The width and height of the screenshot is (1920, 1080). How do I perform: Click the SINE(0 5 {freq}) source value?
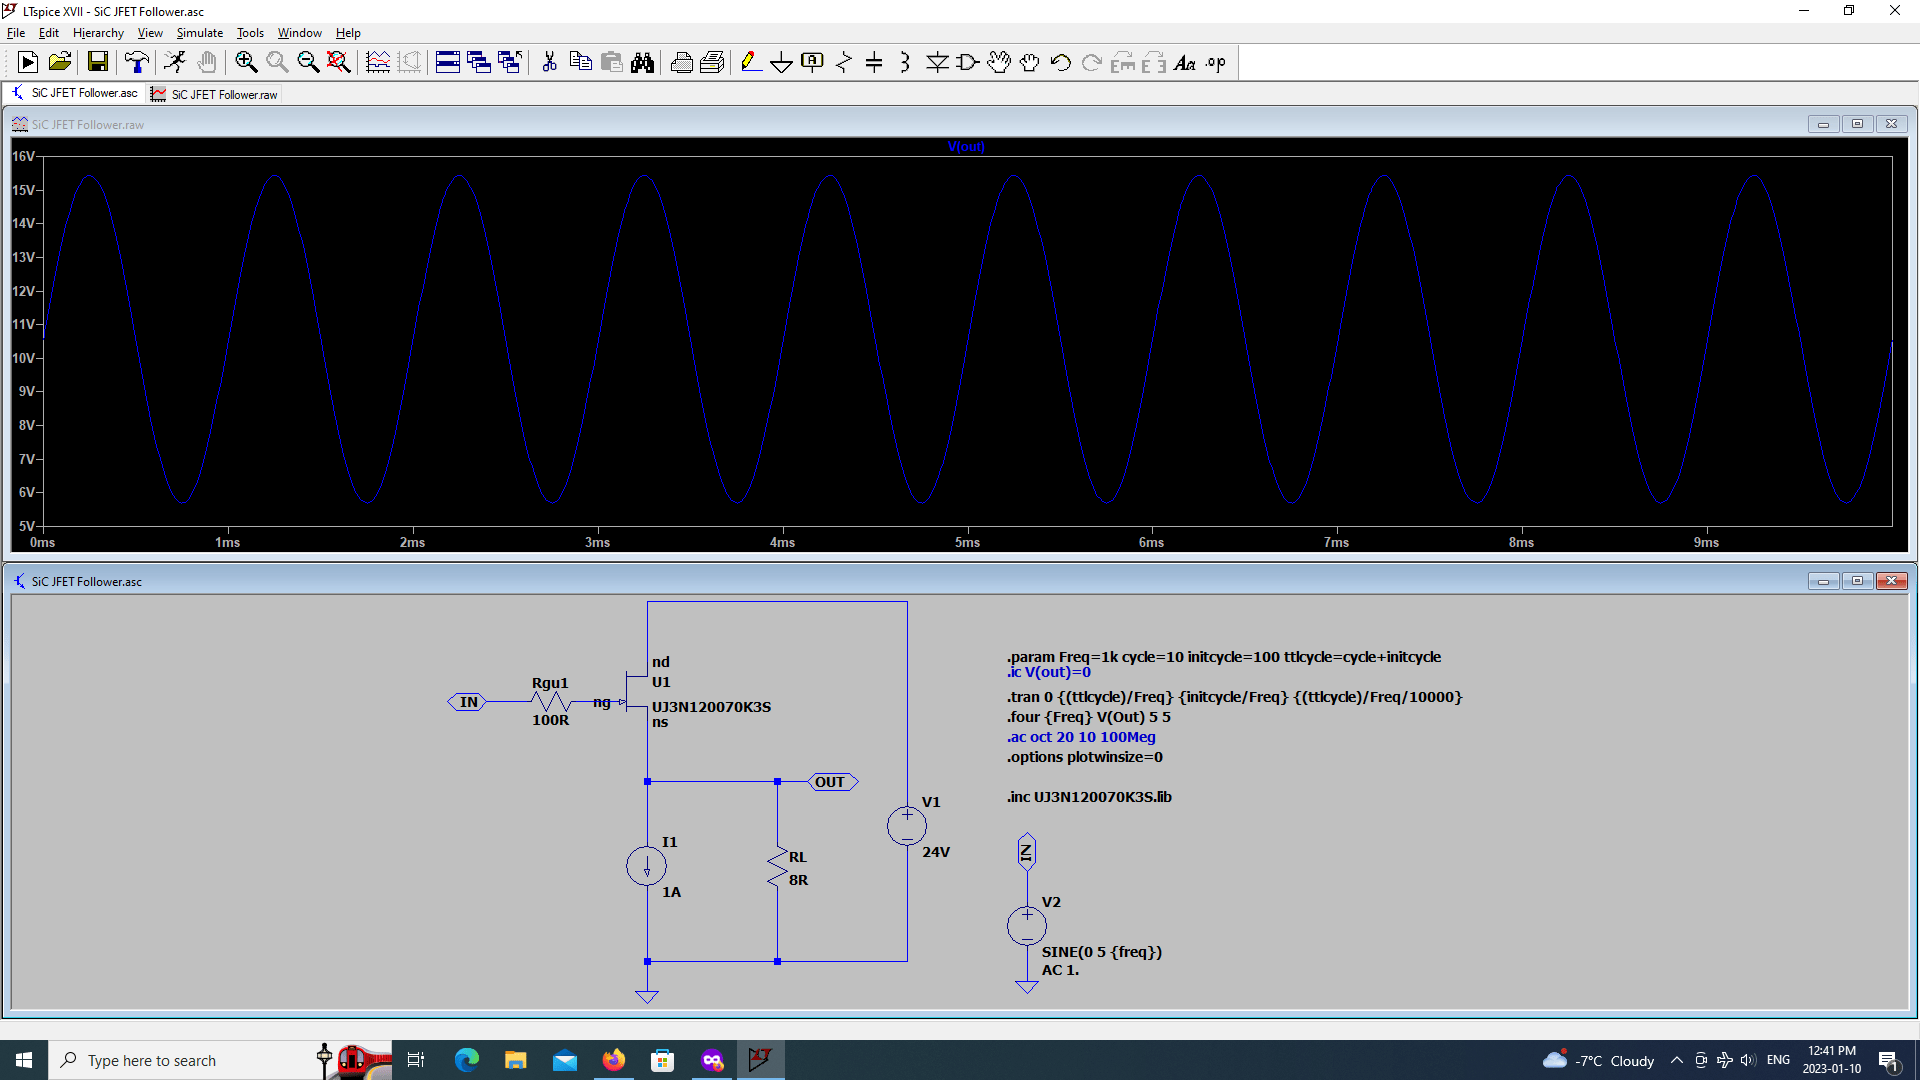[x=1102, y=952]
